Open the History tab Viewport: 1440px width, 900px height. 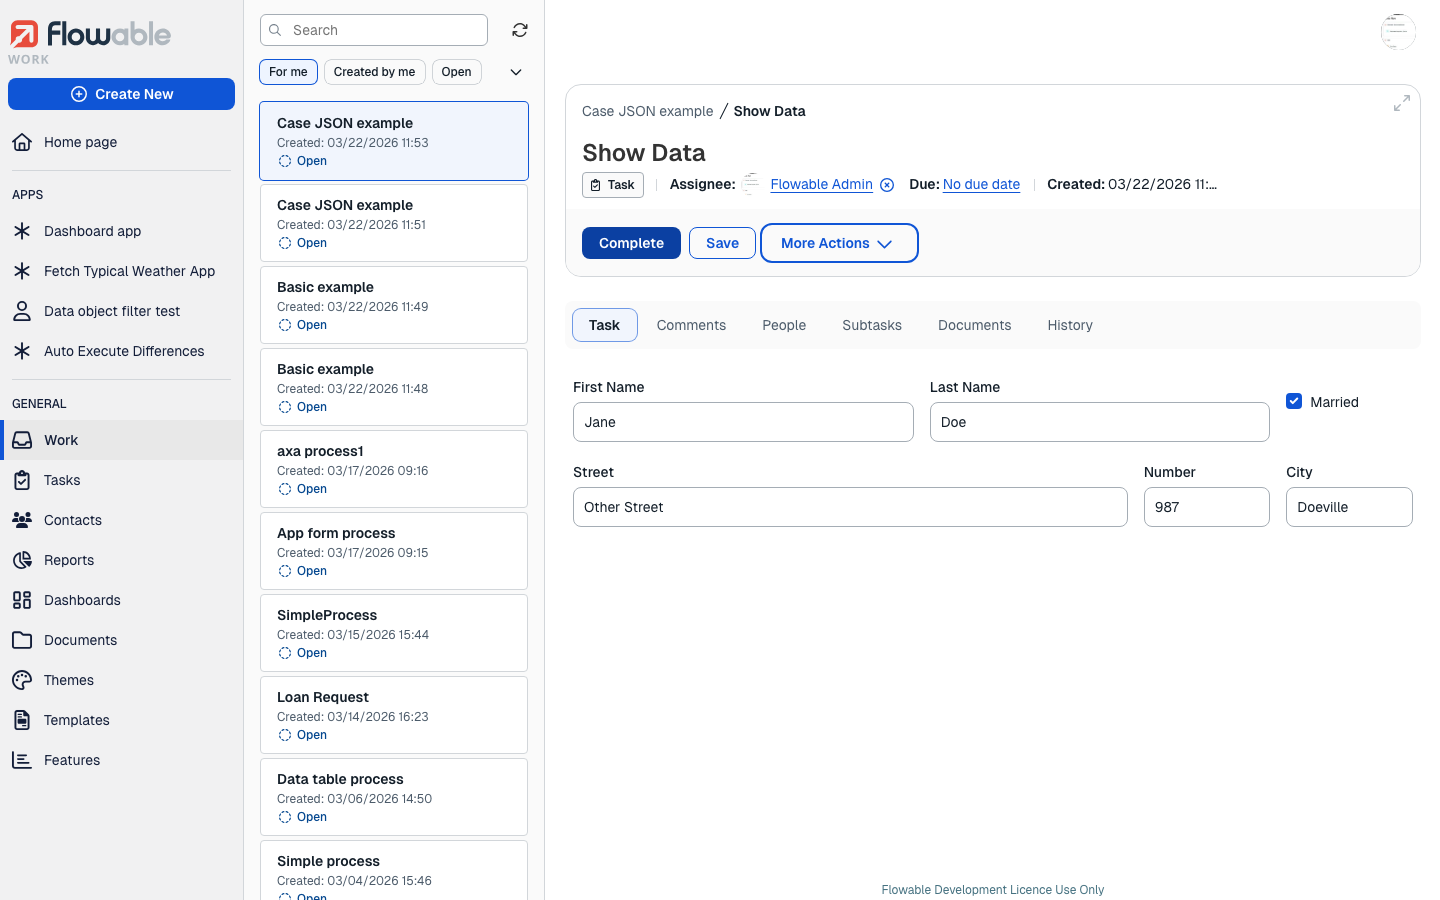[x=1069, y=325]
